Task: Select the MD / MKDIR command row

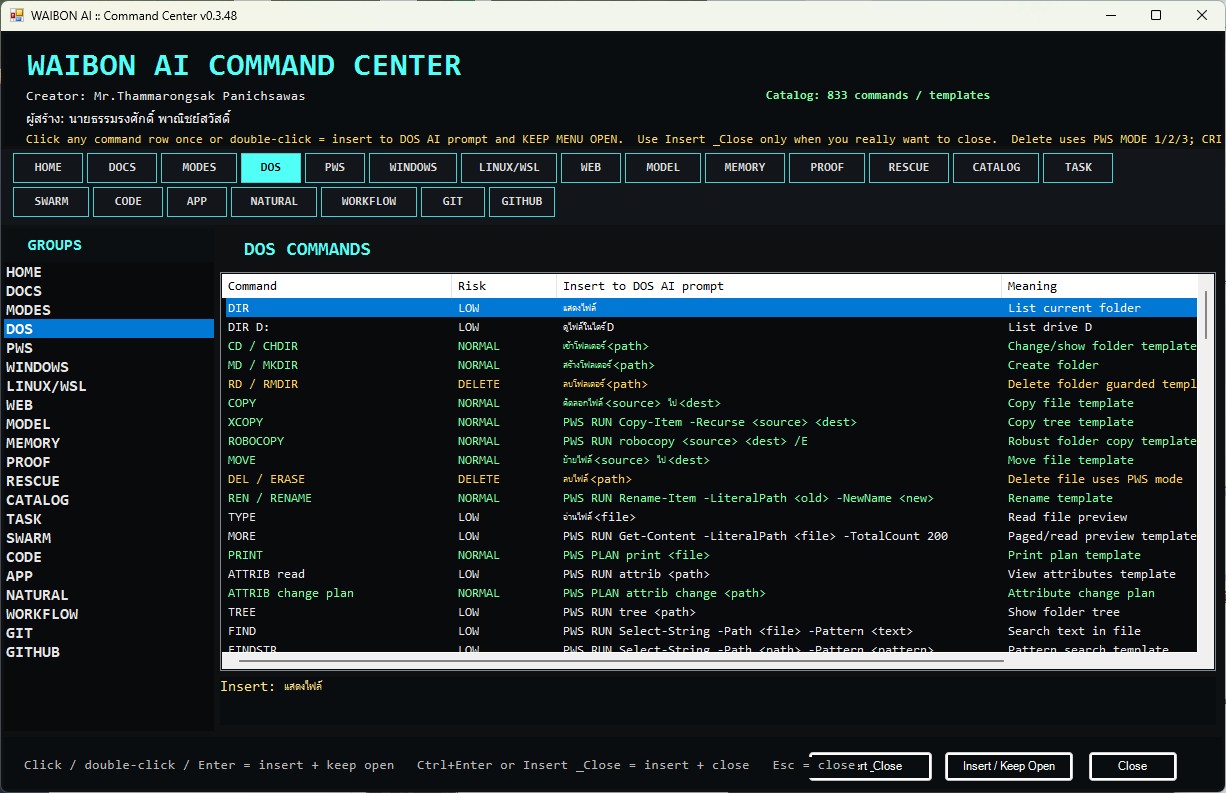Action: pos(710,365)
